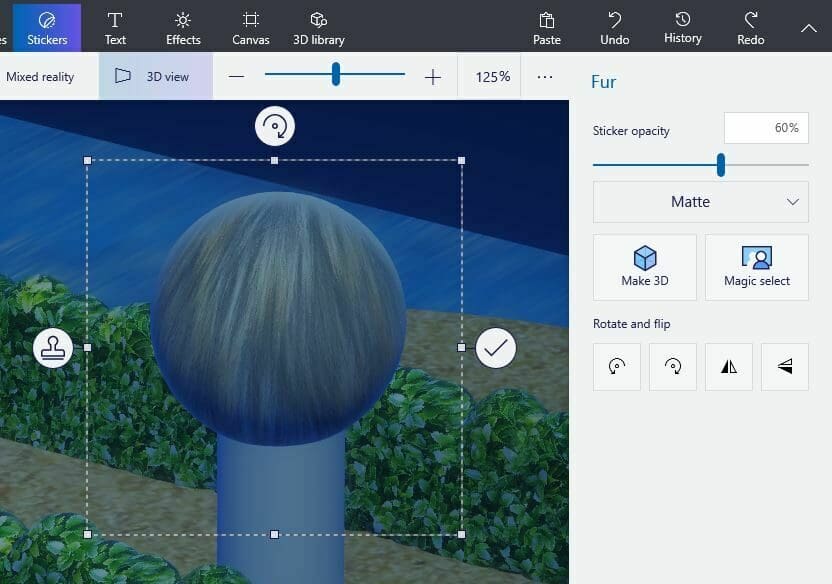Undo the last action
The image size is (832, 584).
pyautogui.click(x=614, y=28)
